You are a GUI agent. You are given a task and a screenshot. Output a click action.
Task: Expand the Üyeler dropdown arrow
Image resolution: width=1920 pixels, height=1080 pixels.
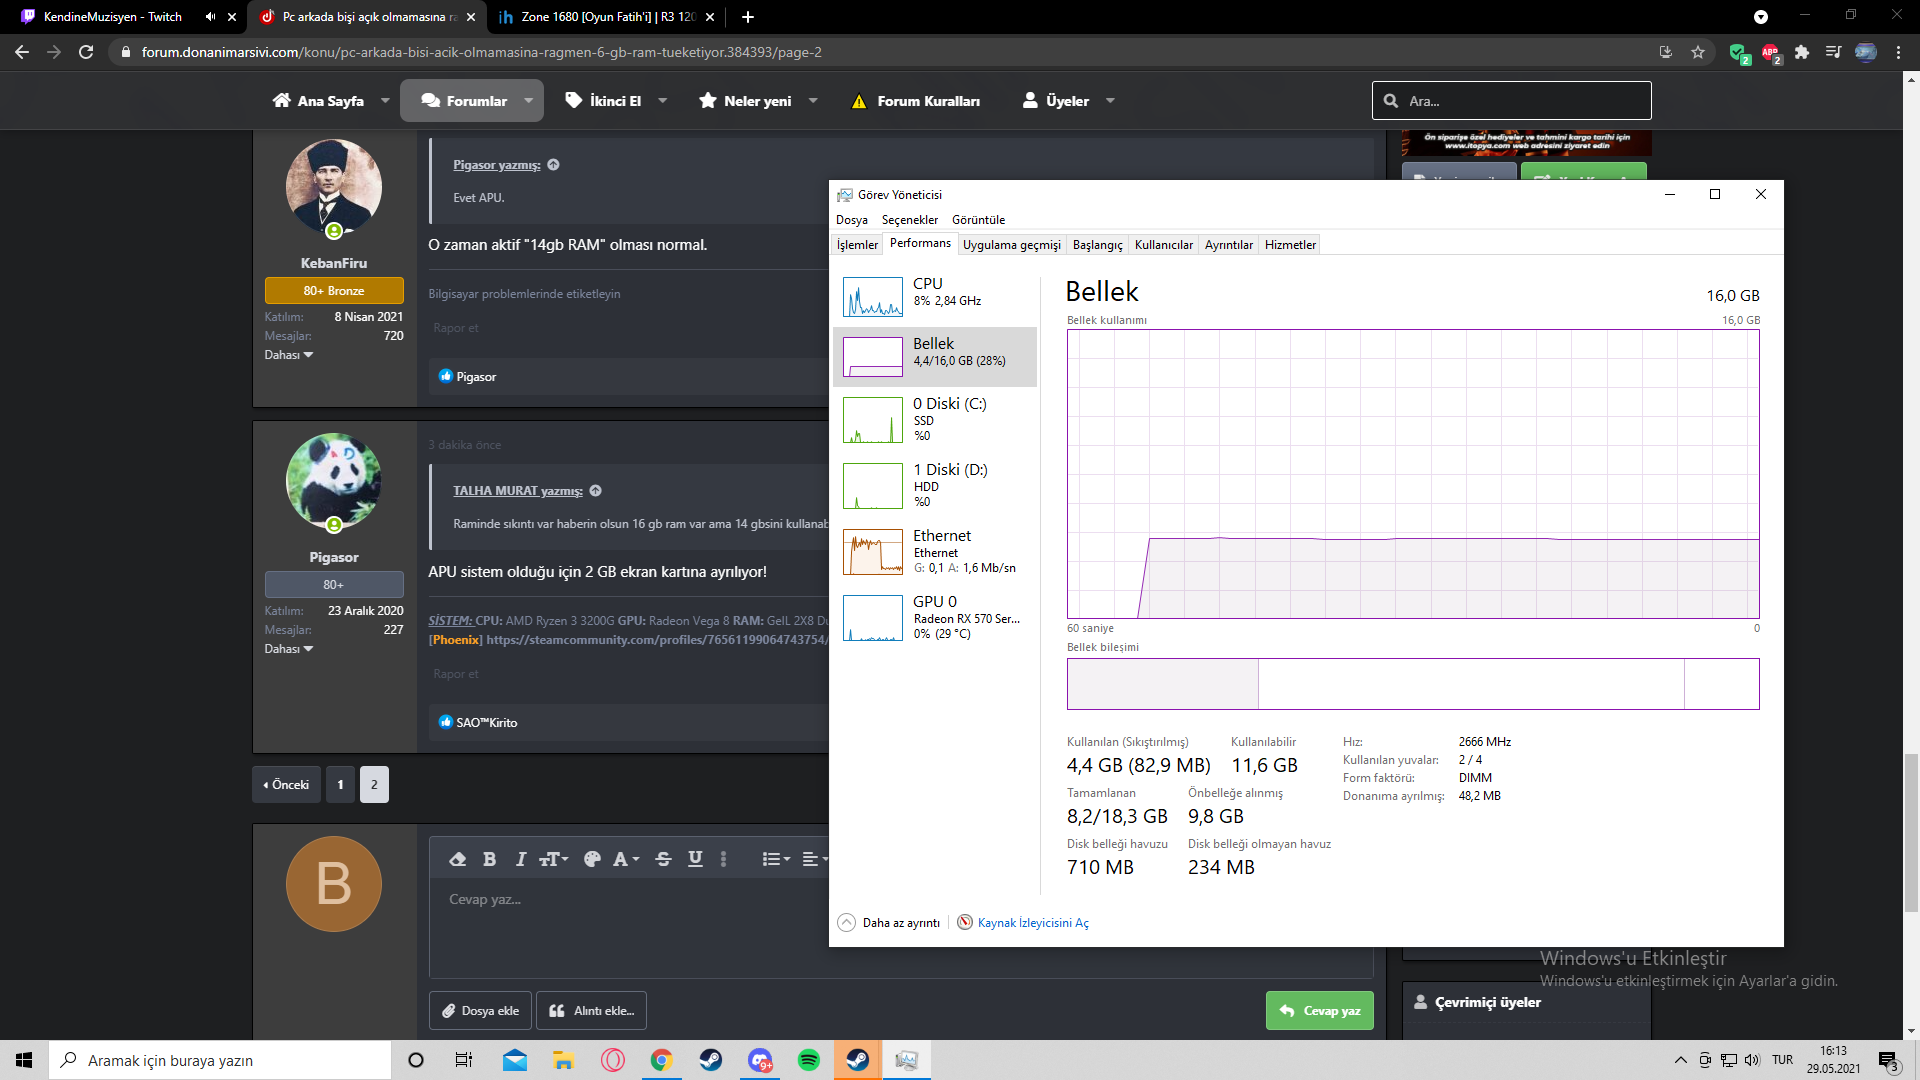(x=1110, y=101)
